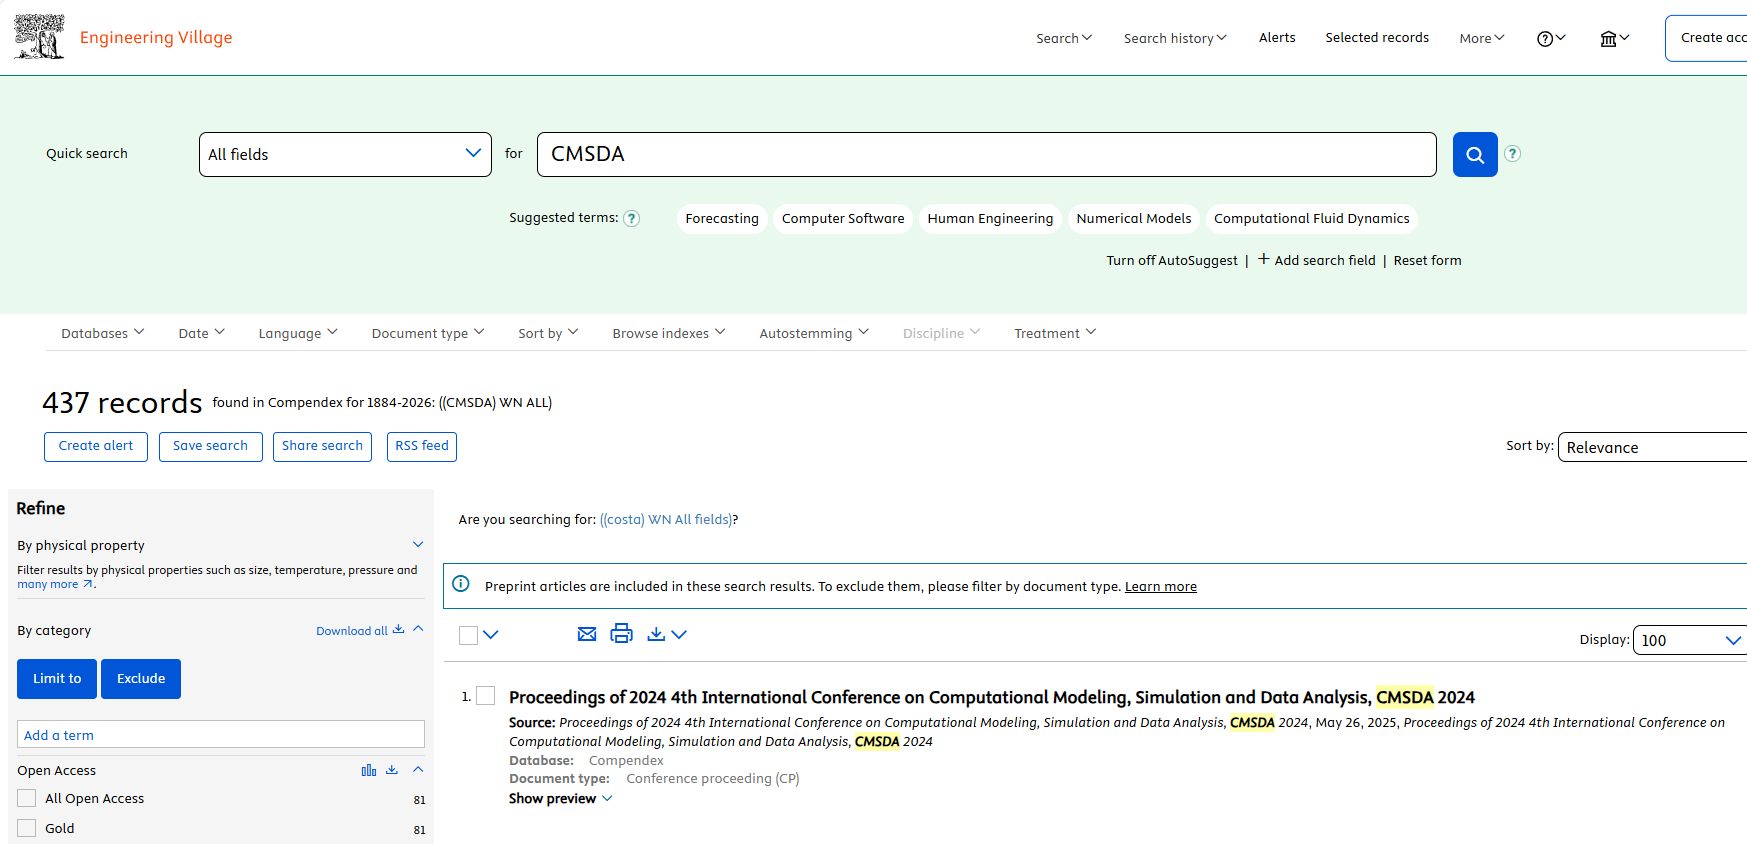Open the Sort by Relevance dropdown
The image size is (1747, 844).
[x=1652, y=447]
